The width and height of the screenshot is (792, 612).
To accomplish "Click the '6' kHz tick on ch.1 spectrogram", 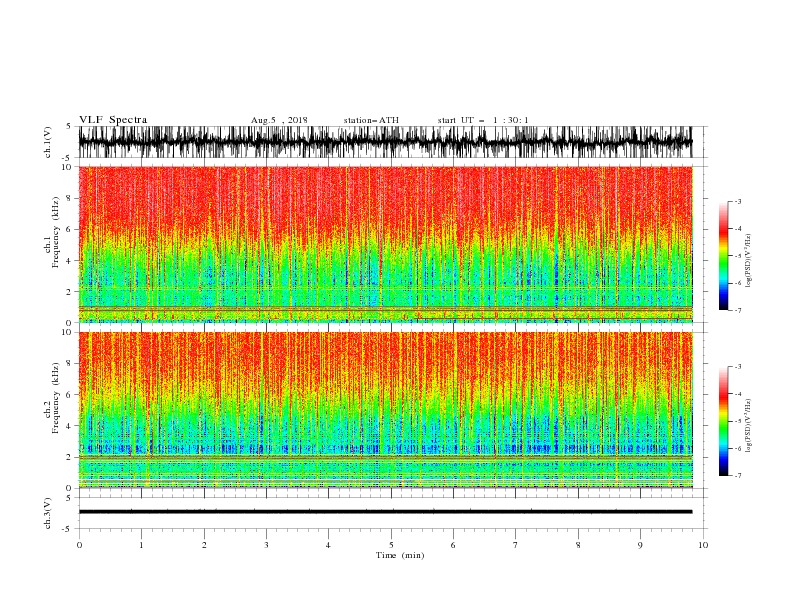I will coord(70,229).
